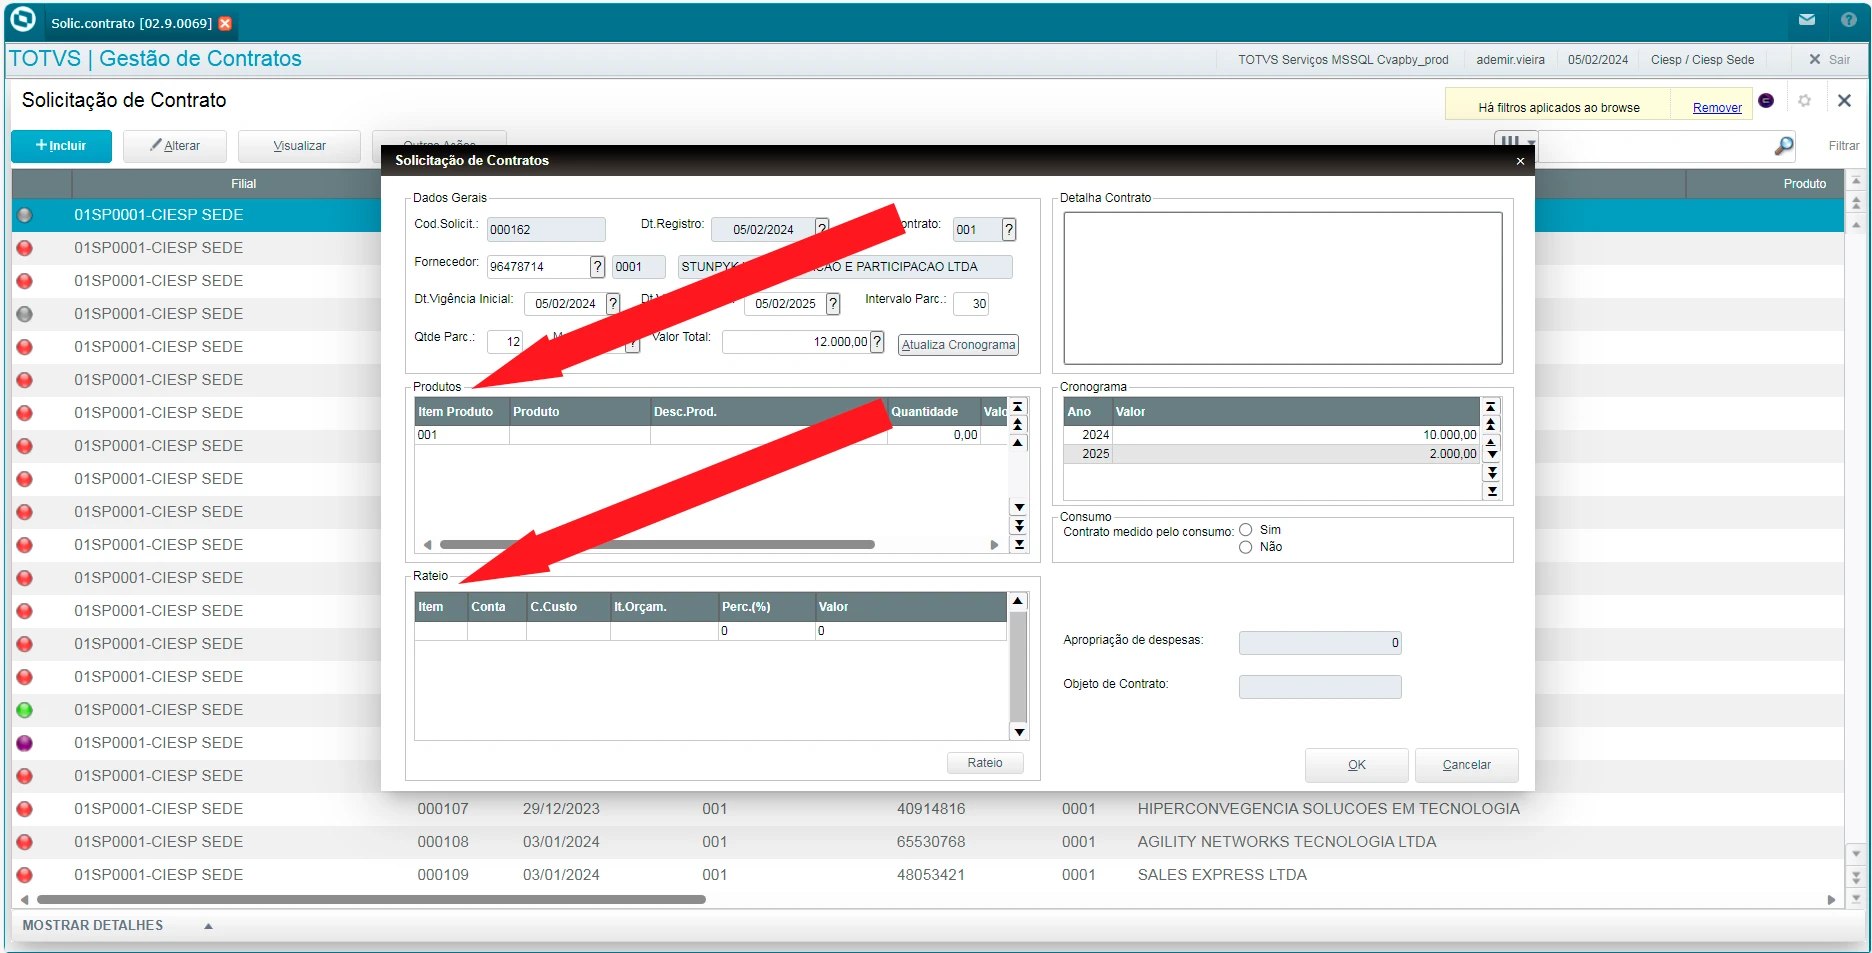Click the Alterar toolbar item
Image resolution: width=1872 pixels, height=953 pixels.
point(175,146)
